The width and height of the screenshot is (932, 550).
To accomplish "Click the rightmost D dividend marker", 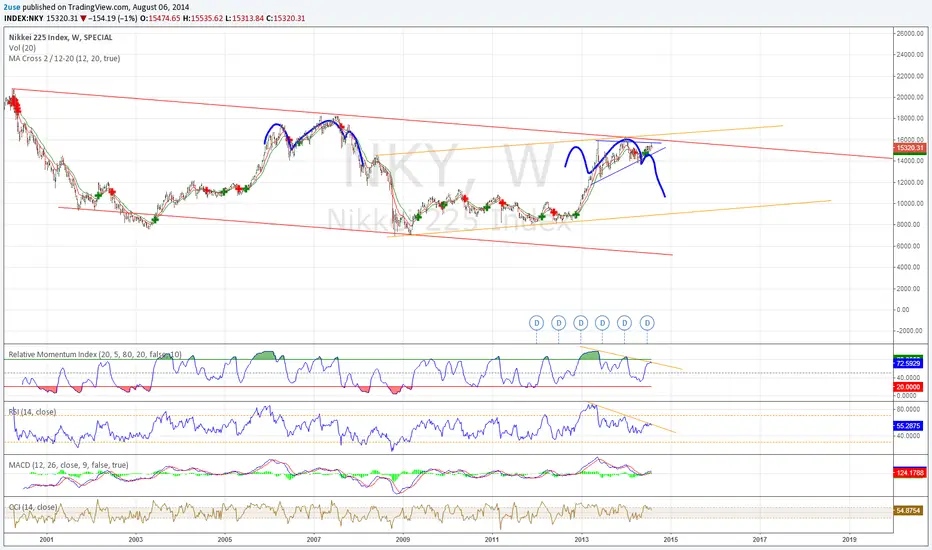I will pos(647,323).
